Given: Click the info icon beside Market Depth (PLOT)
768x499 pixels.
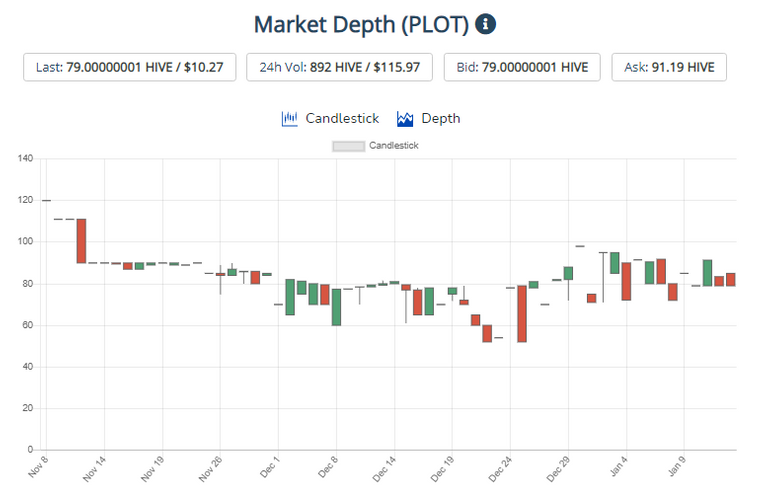Looking at the screenshot, I should point(485,24).
